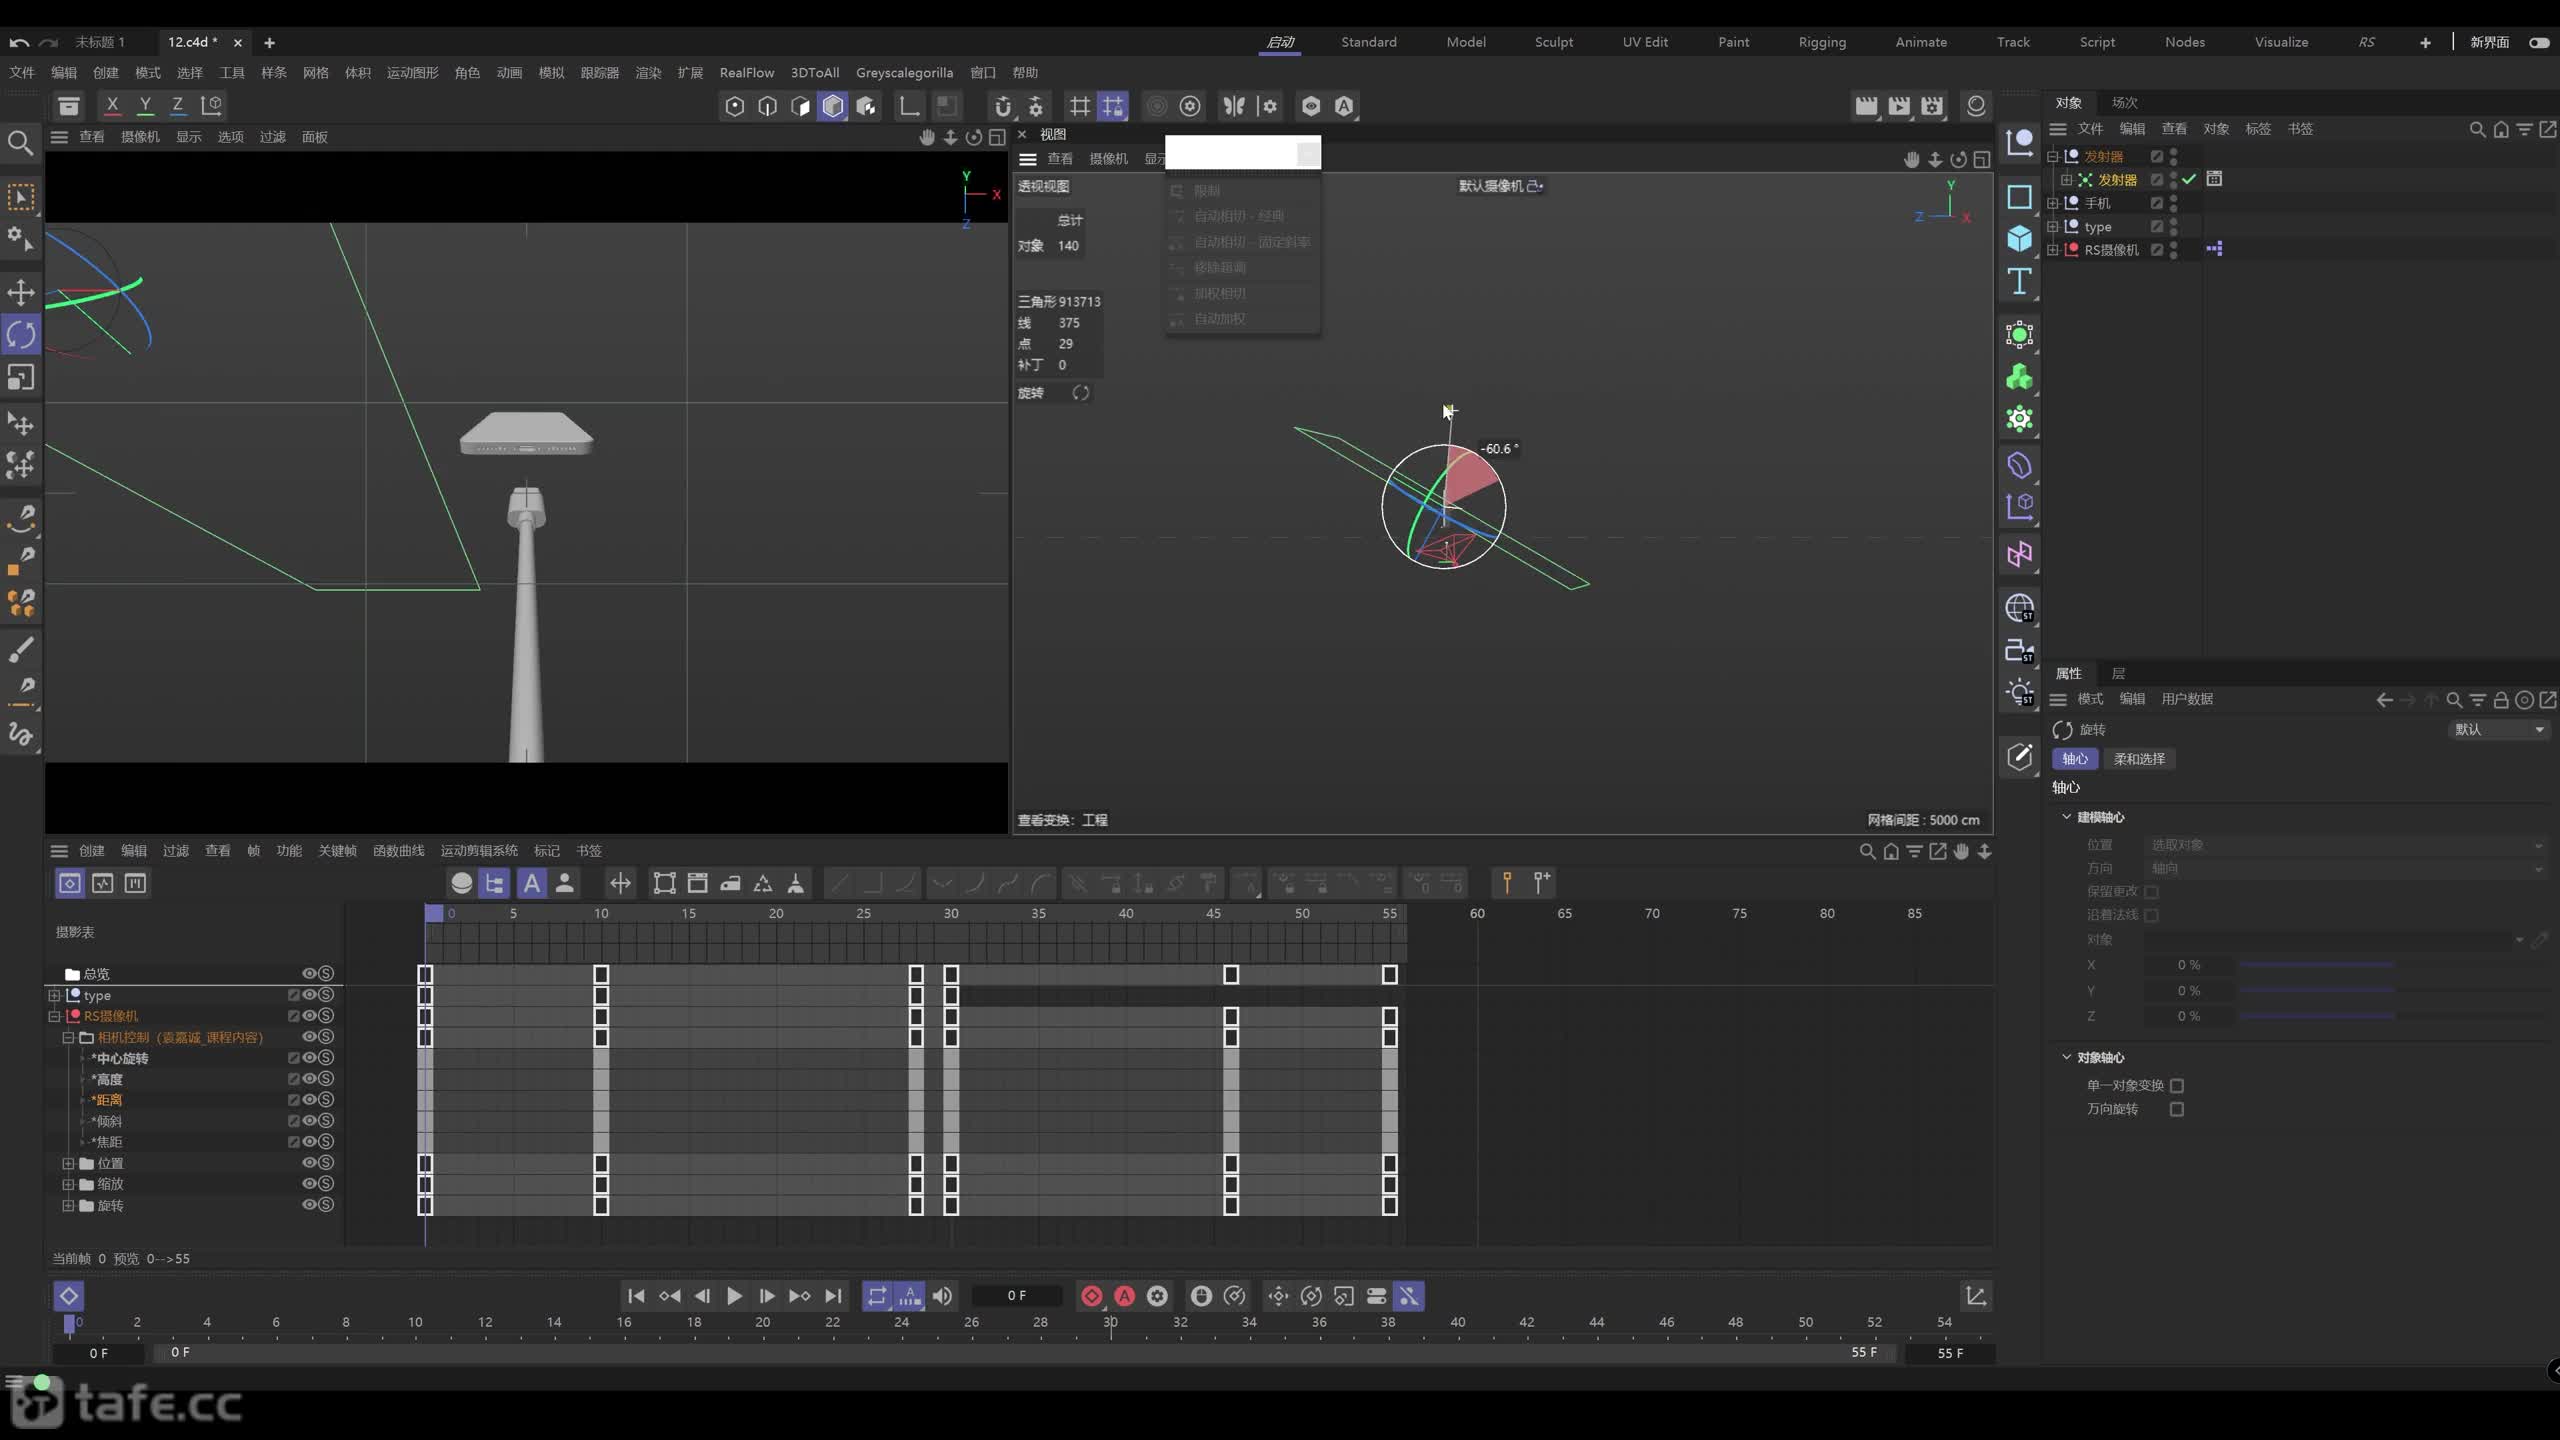Play the animation forward

(x=734, y=1296)
